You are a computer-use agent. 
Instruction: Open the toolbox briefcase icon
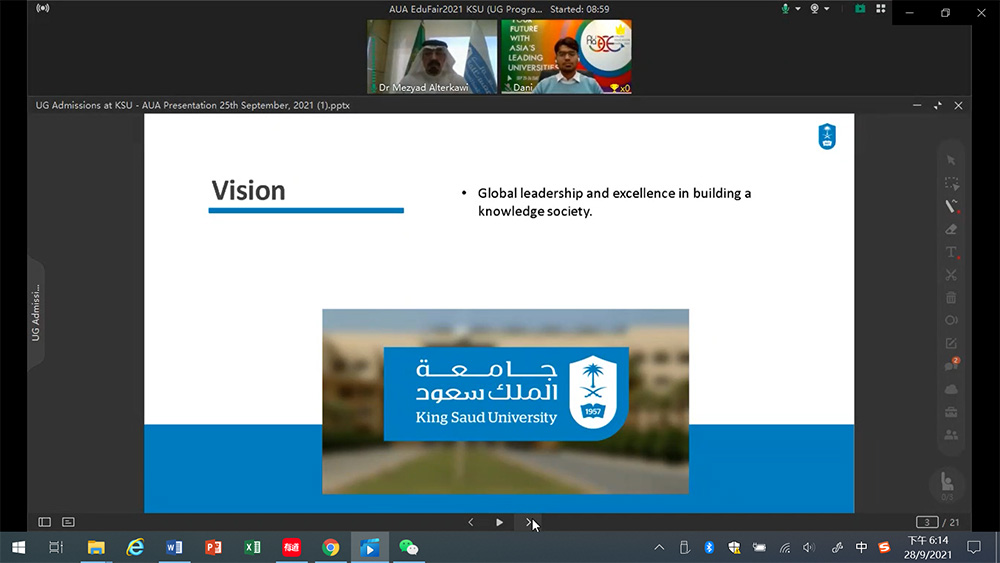pos(951,412)
